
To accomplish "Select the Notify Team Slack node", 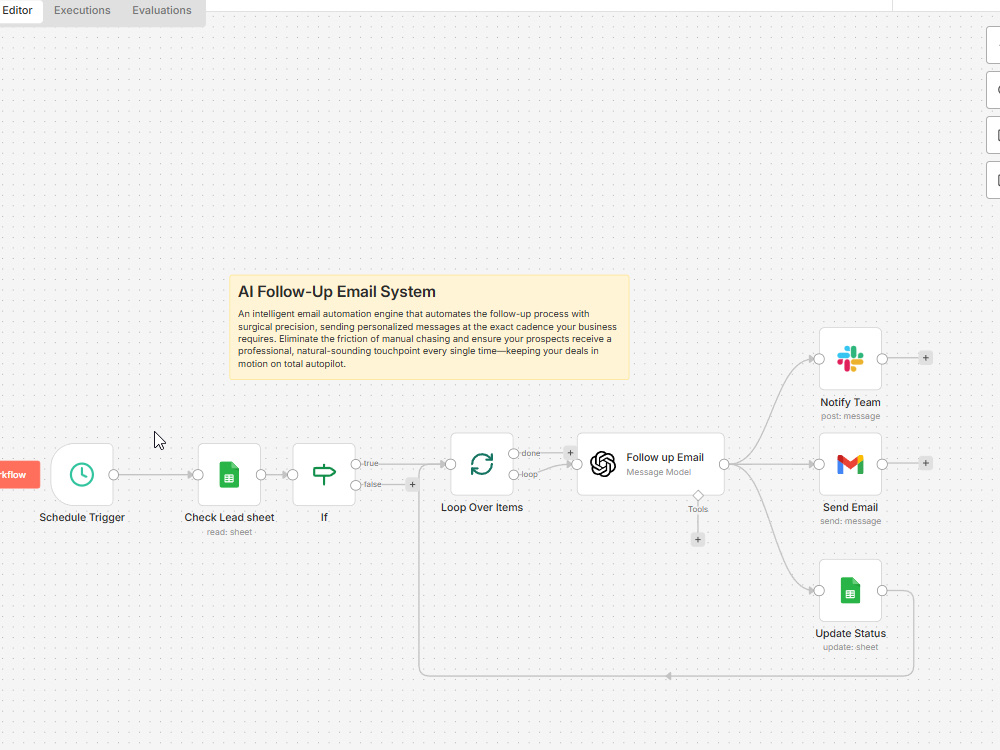I will [x=850, y=358].
